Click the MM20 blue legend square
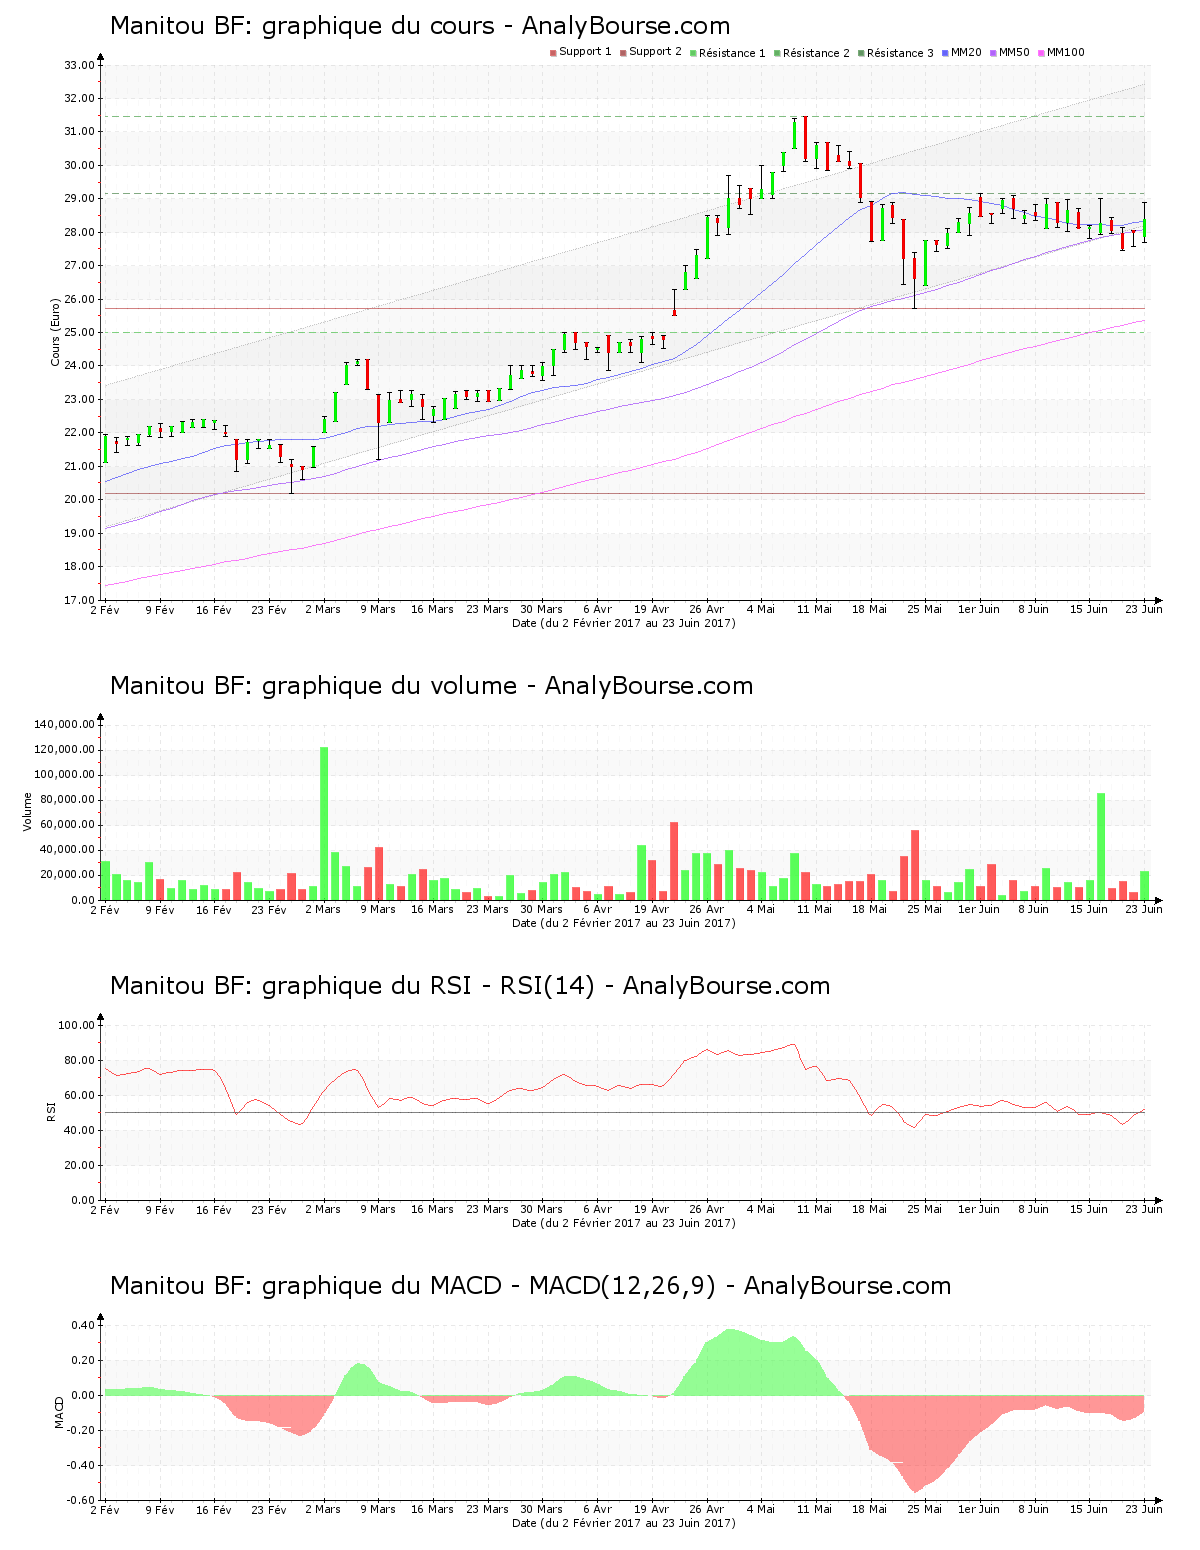 (945, 53)
